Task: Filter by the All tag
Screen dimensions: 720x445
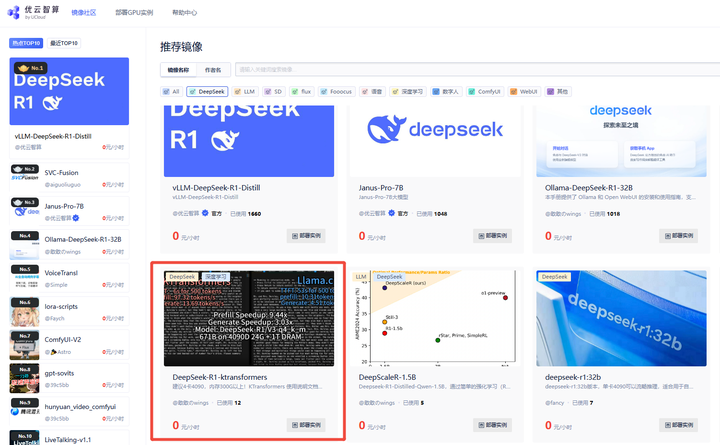Action: tap(171, 91)
